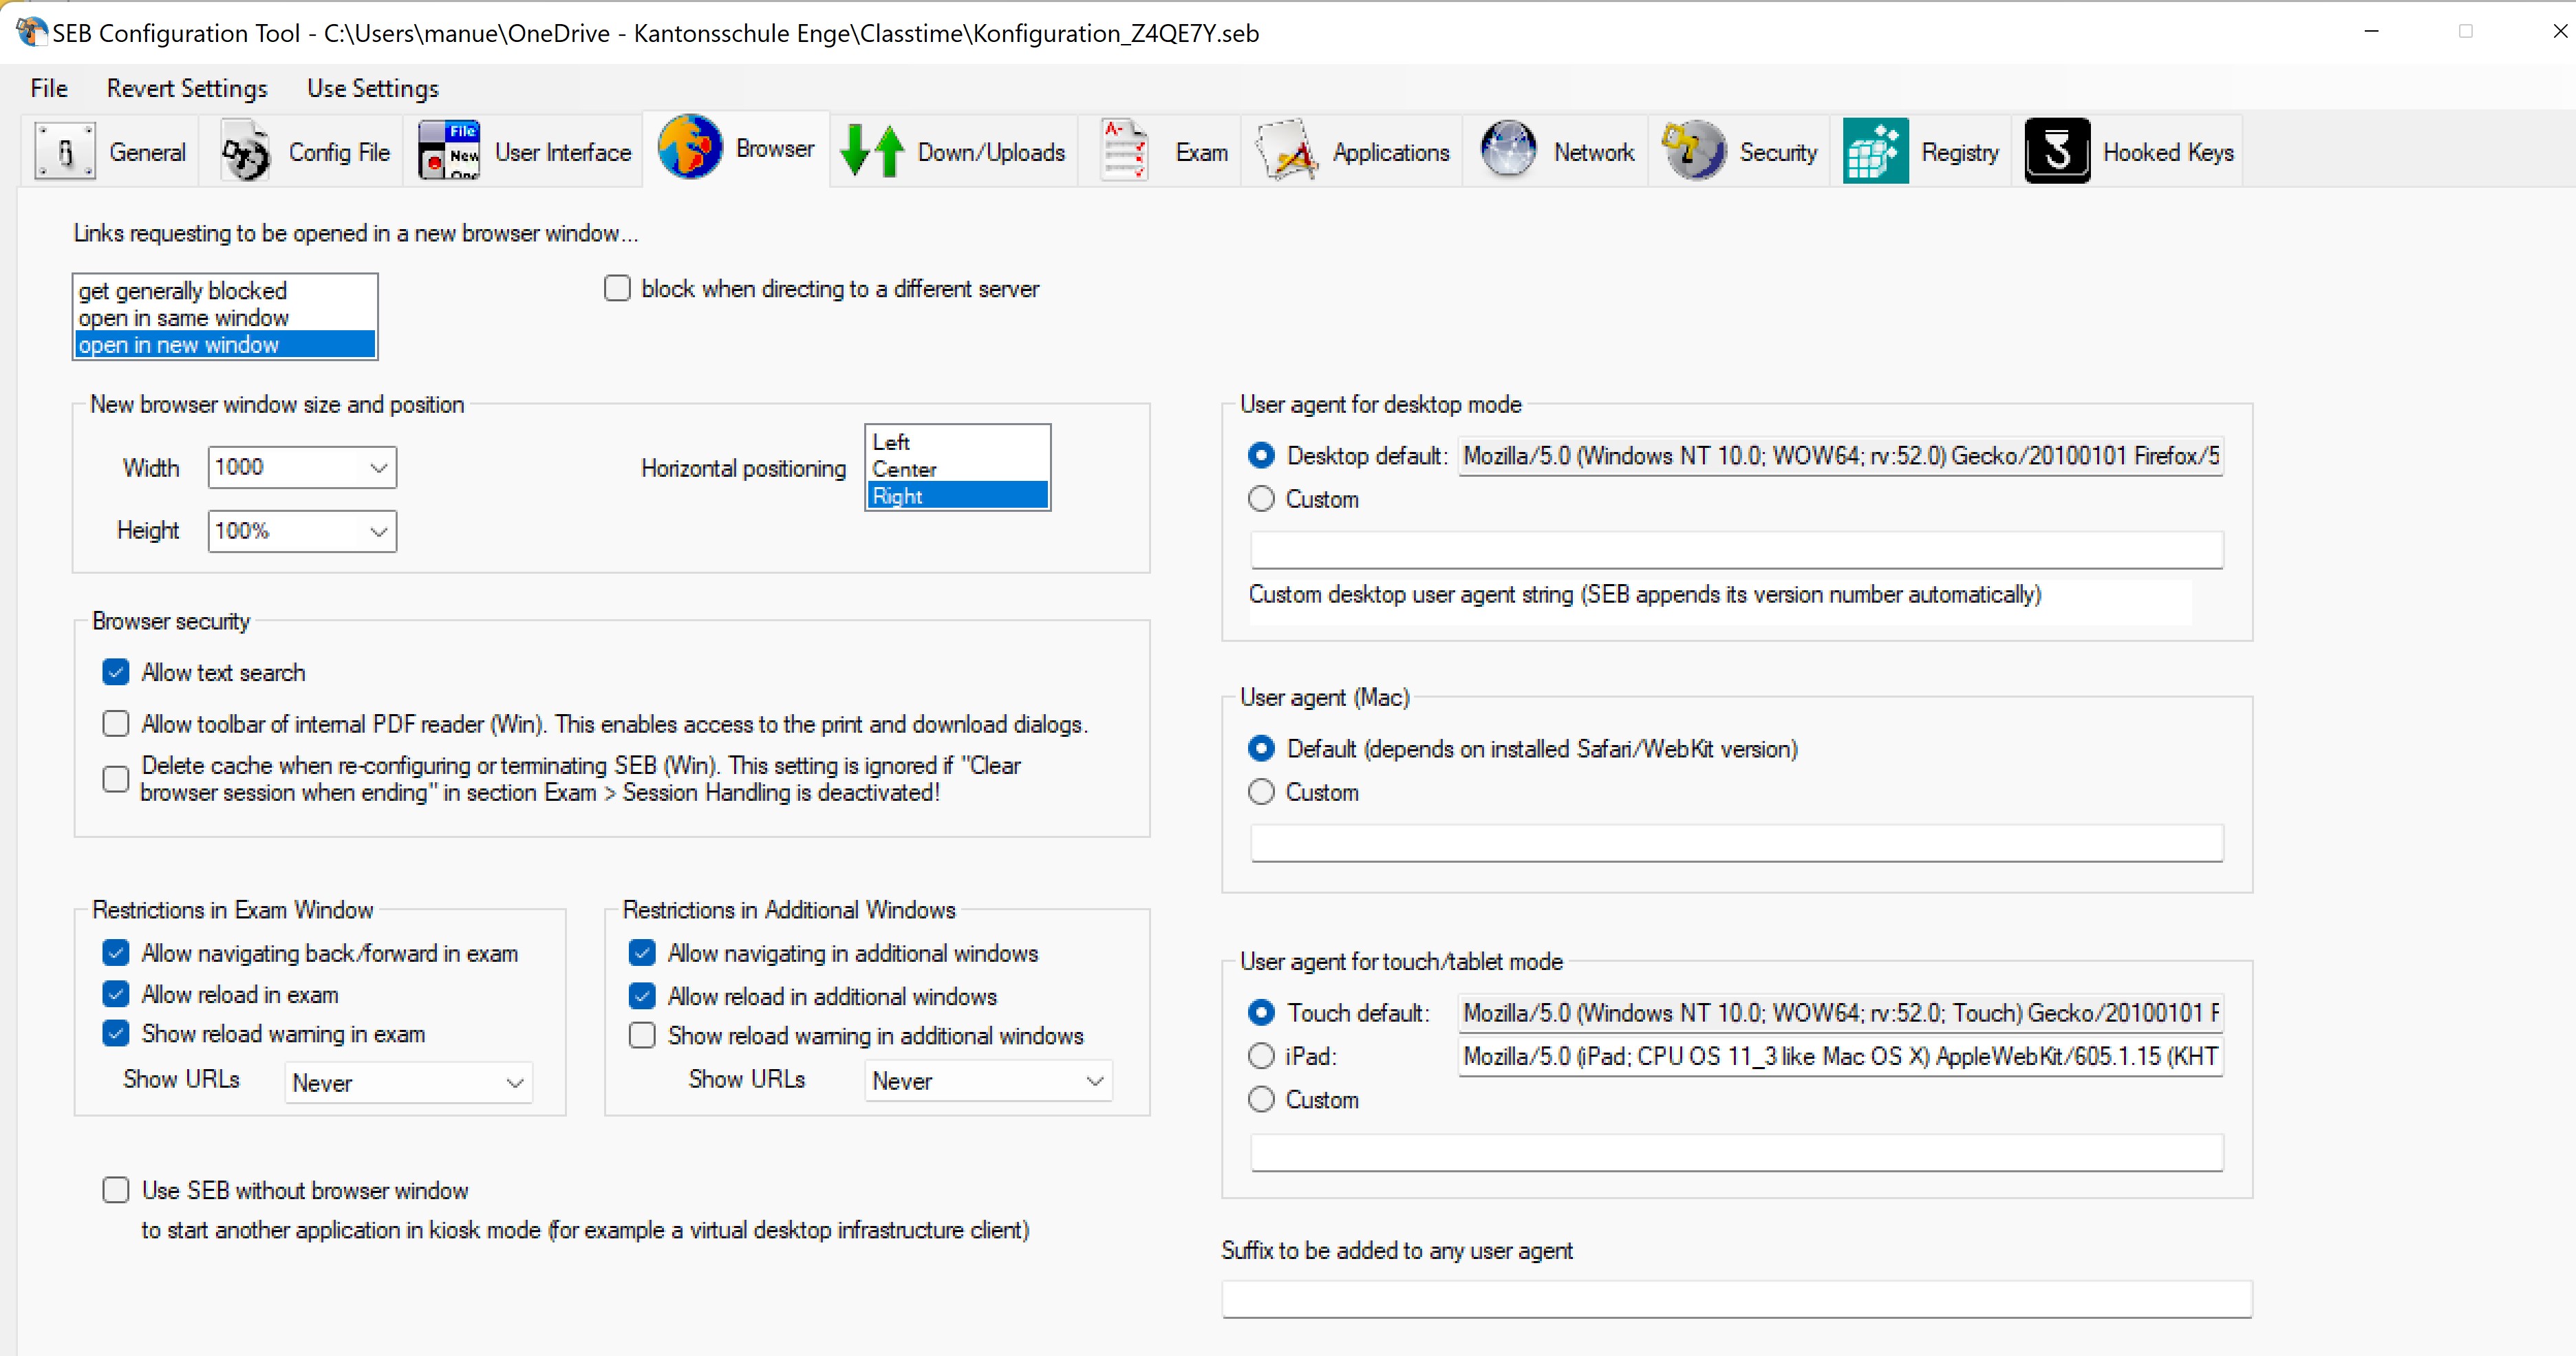
Task: Open the Network settings panel
Action: [1557, 150]
